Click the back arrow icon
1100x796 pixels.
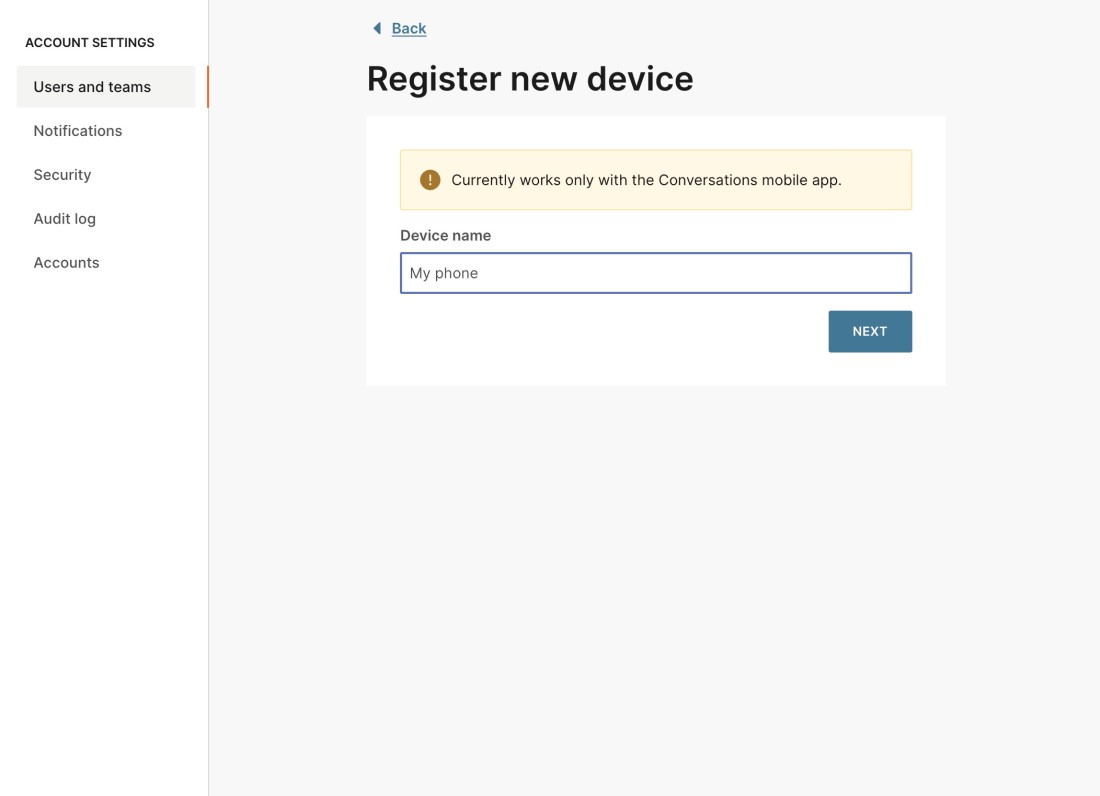point(377,28)
